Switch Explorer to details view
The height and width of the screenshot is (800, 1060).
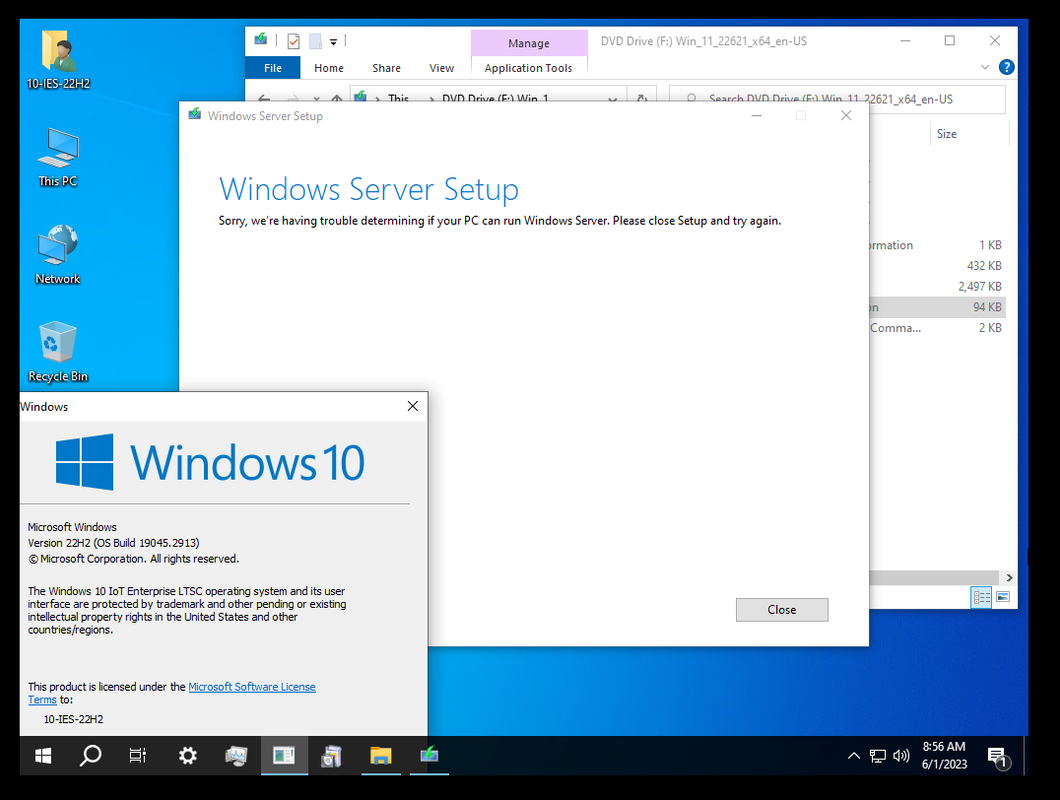[982, 597]
